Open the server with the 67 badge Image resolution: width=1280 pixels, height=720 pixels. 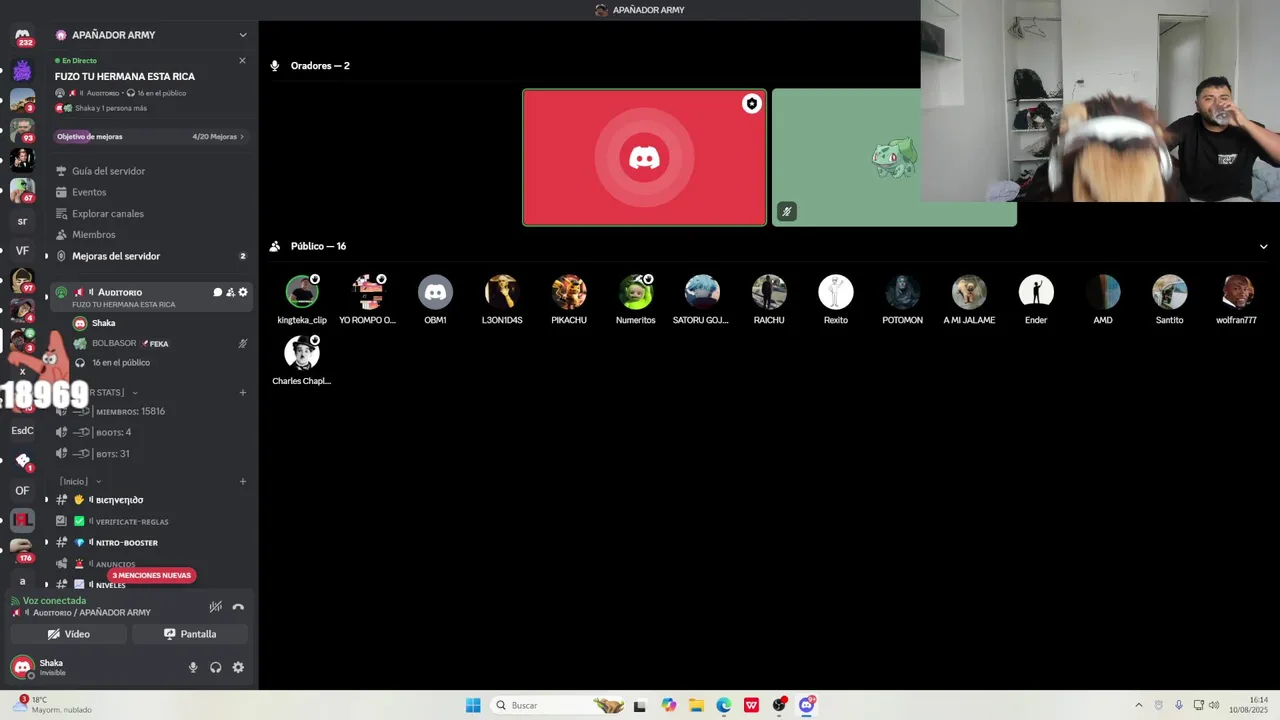click(x=22, y=190)
